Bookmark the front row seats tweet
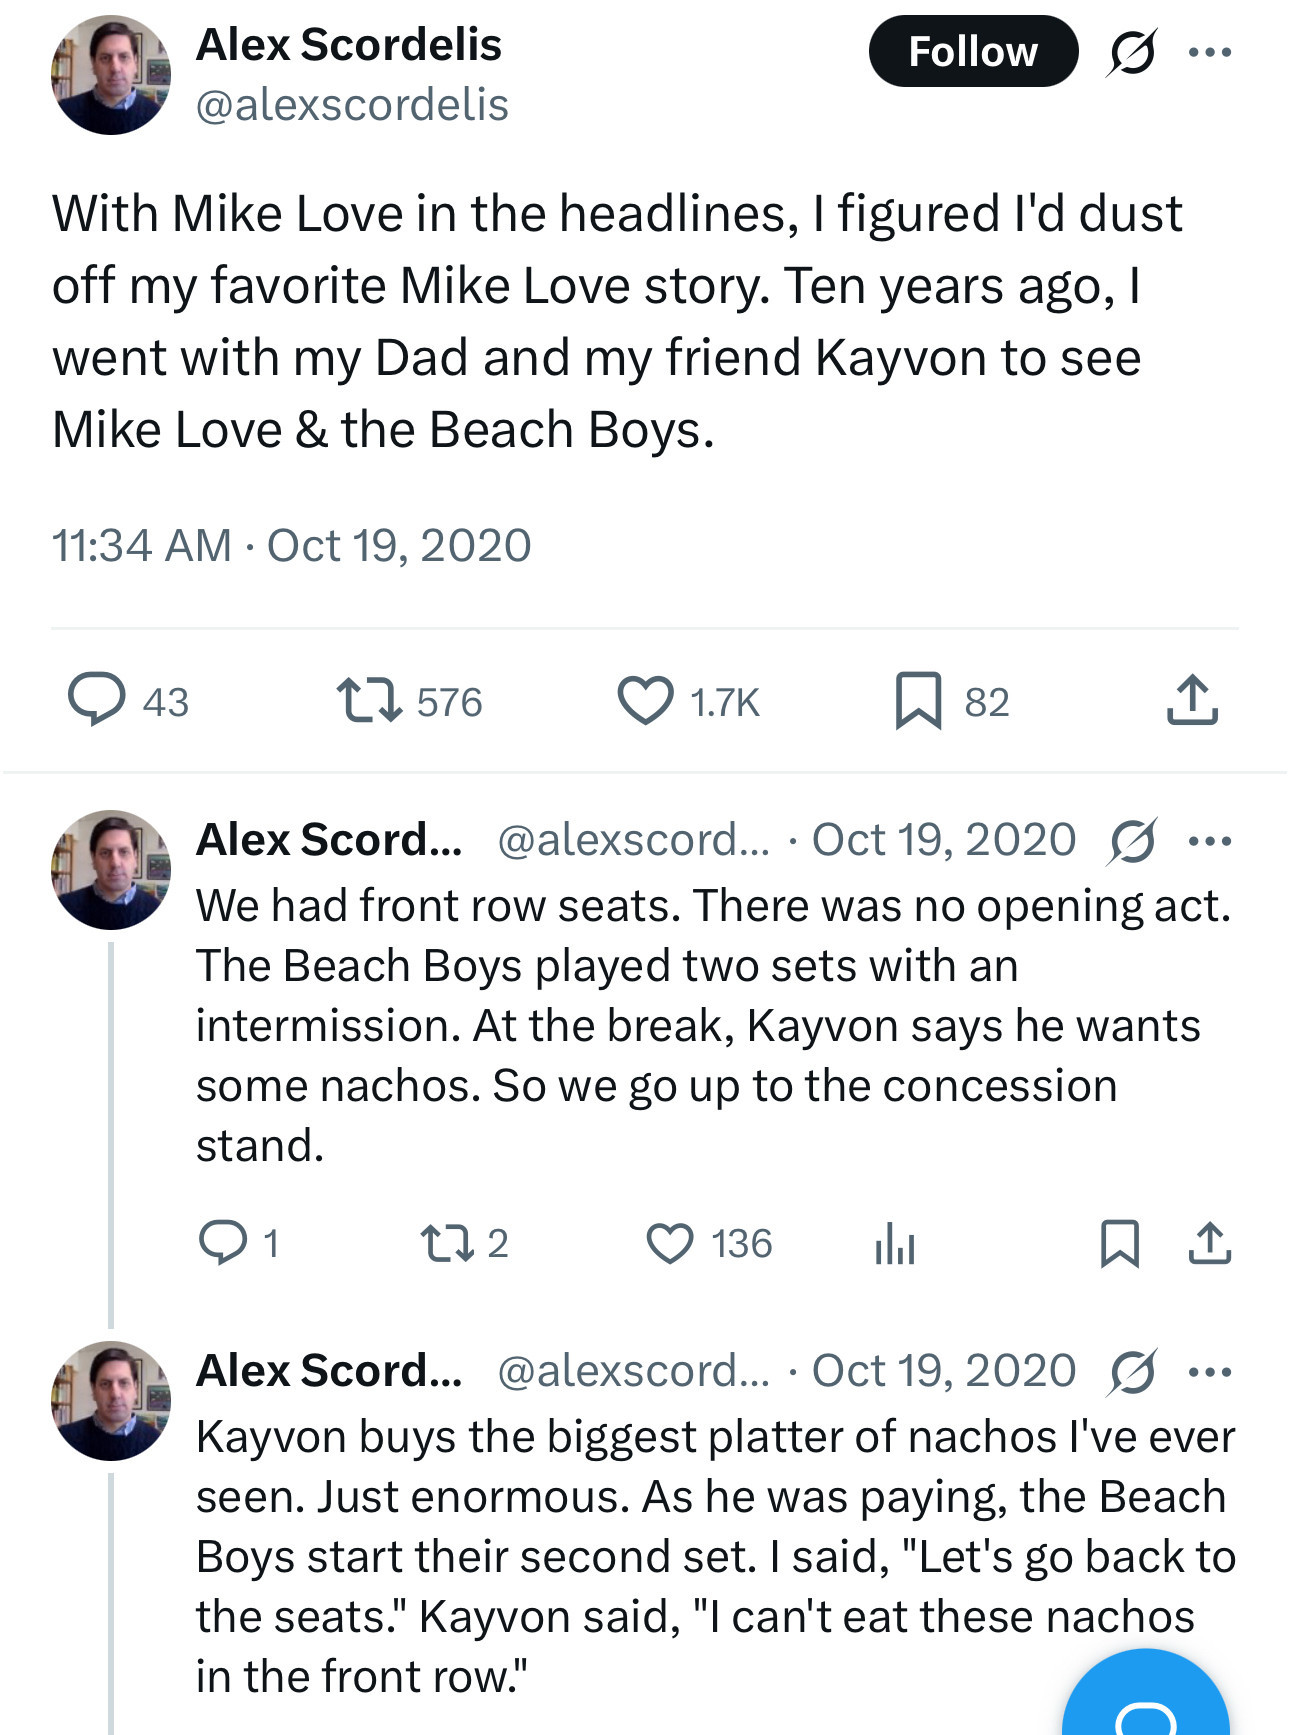Screen dimensions: 1290x1735 click(1119, 1243)
